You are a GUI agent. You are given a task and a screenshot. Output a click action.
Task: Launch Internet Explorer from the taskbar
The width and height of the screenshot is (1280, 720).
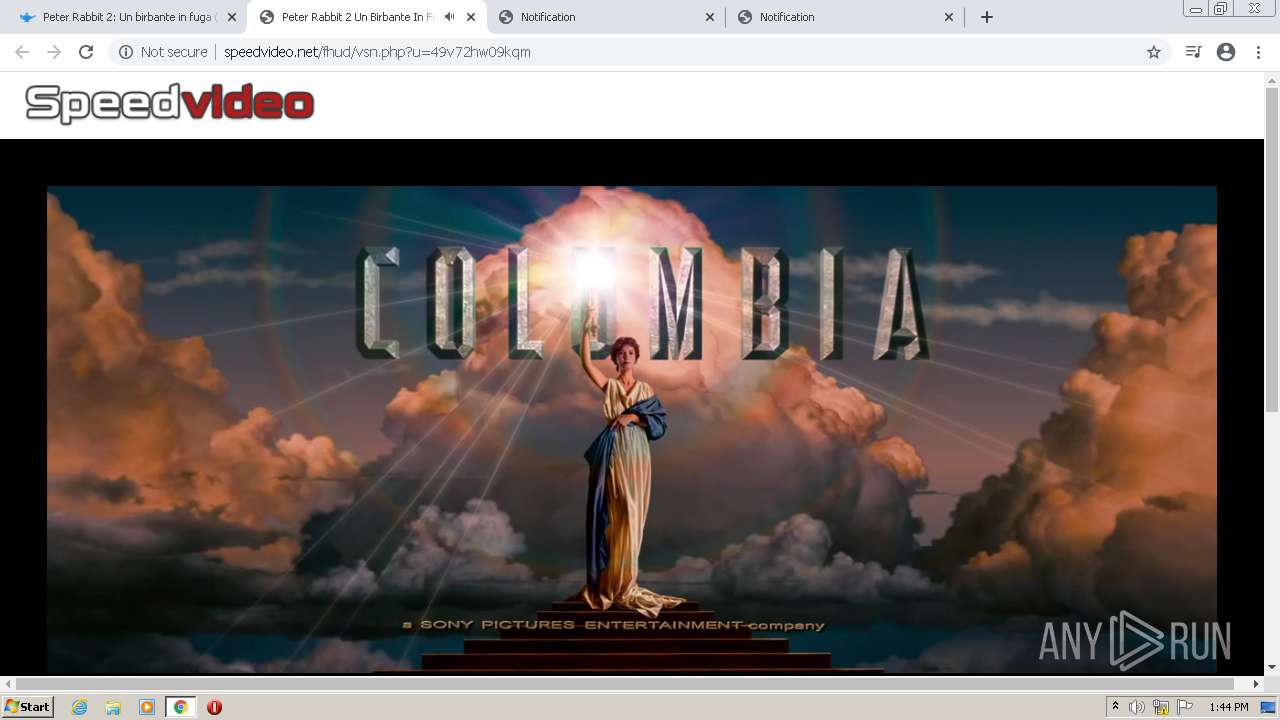click(x=79, y=707)
